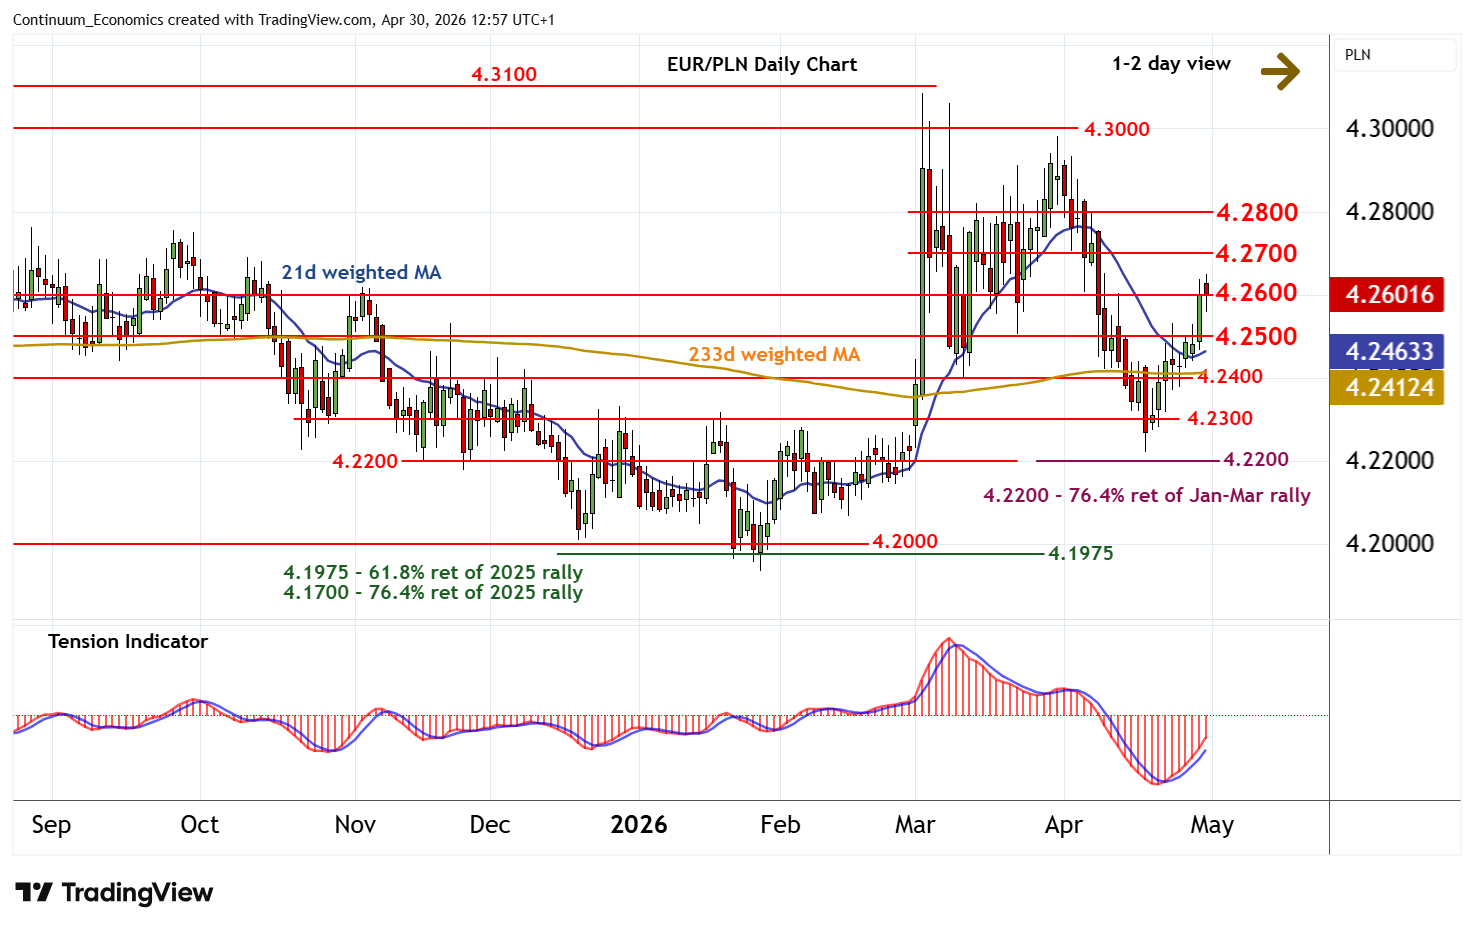Click the TradingView logo icon
This screenshot has width=1474, height=930.
(33, 892)
